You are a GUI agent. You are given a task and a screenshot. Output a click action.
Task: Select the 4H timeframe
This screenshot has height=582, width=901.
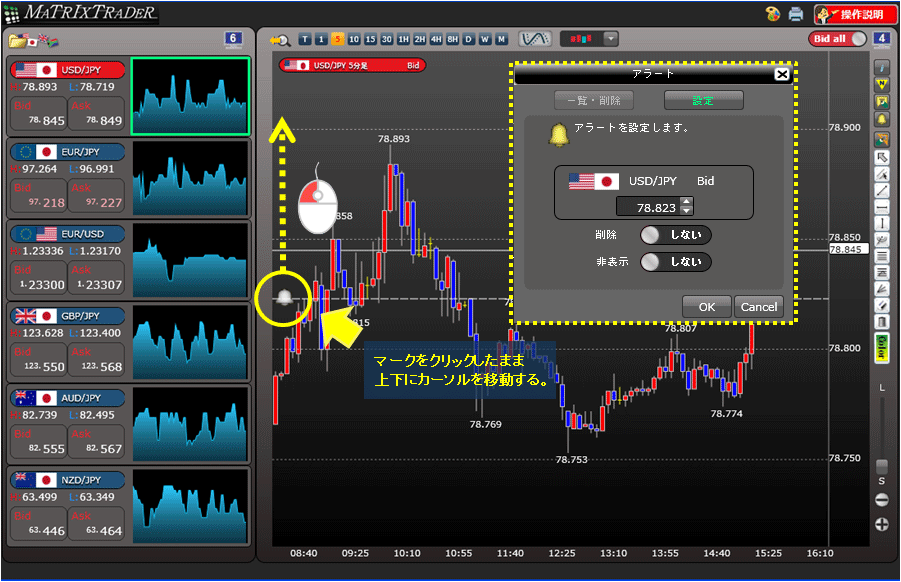click(436, 39)
